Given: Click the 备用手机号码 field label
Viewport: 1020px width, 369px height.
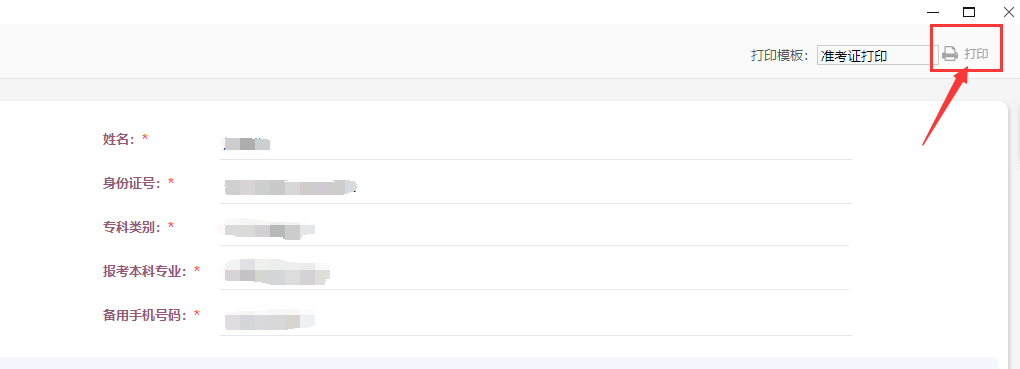Looking at the screenshot, I should point(144,315).
